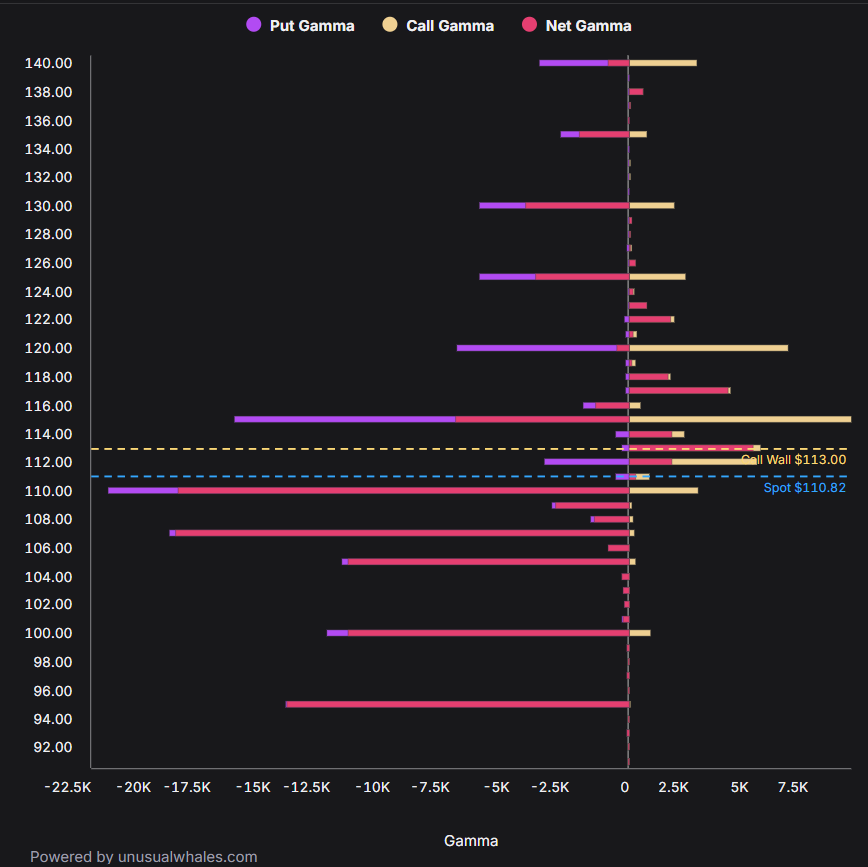
Task: Click the "Gamma" x-axis title
Action: [471, 841]
